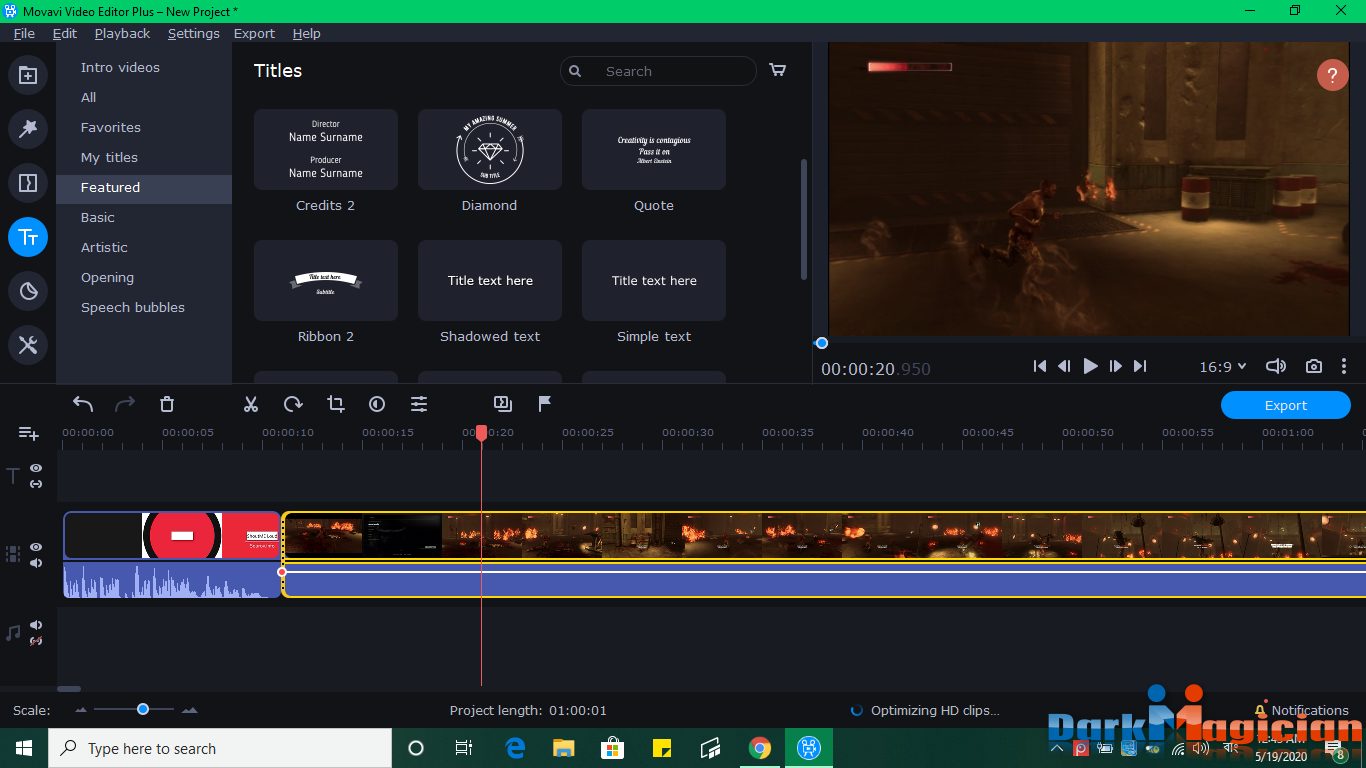Open the Settings menu

tap(194, 33)
